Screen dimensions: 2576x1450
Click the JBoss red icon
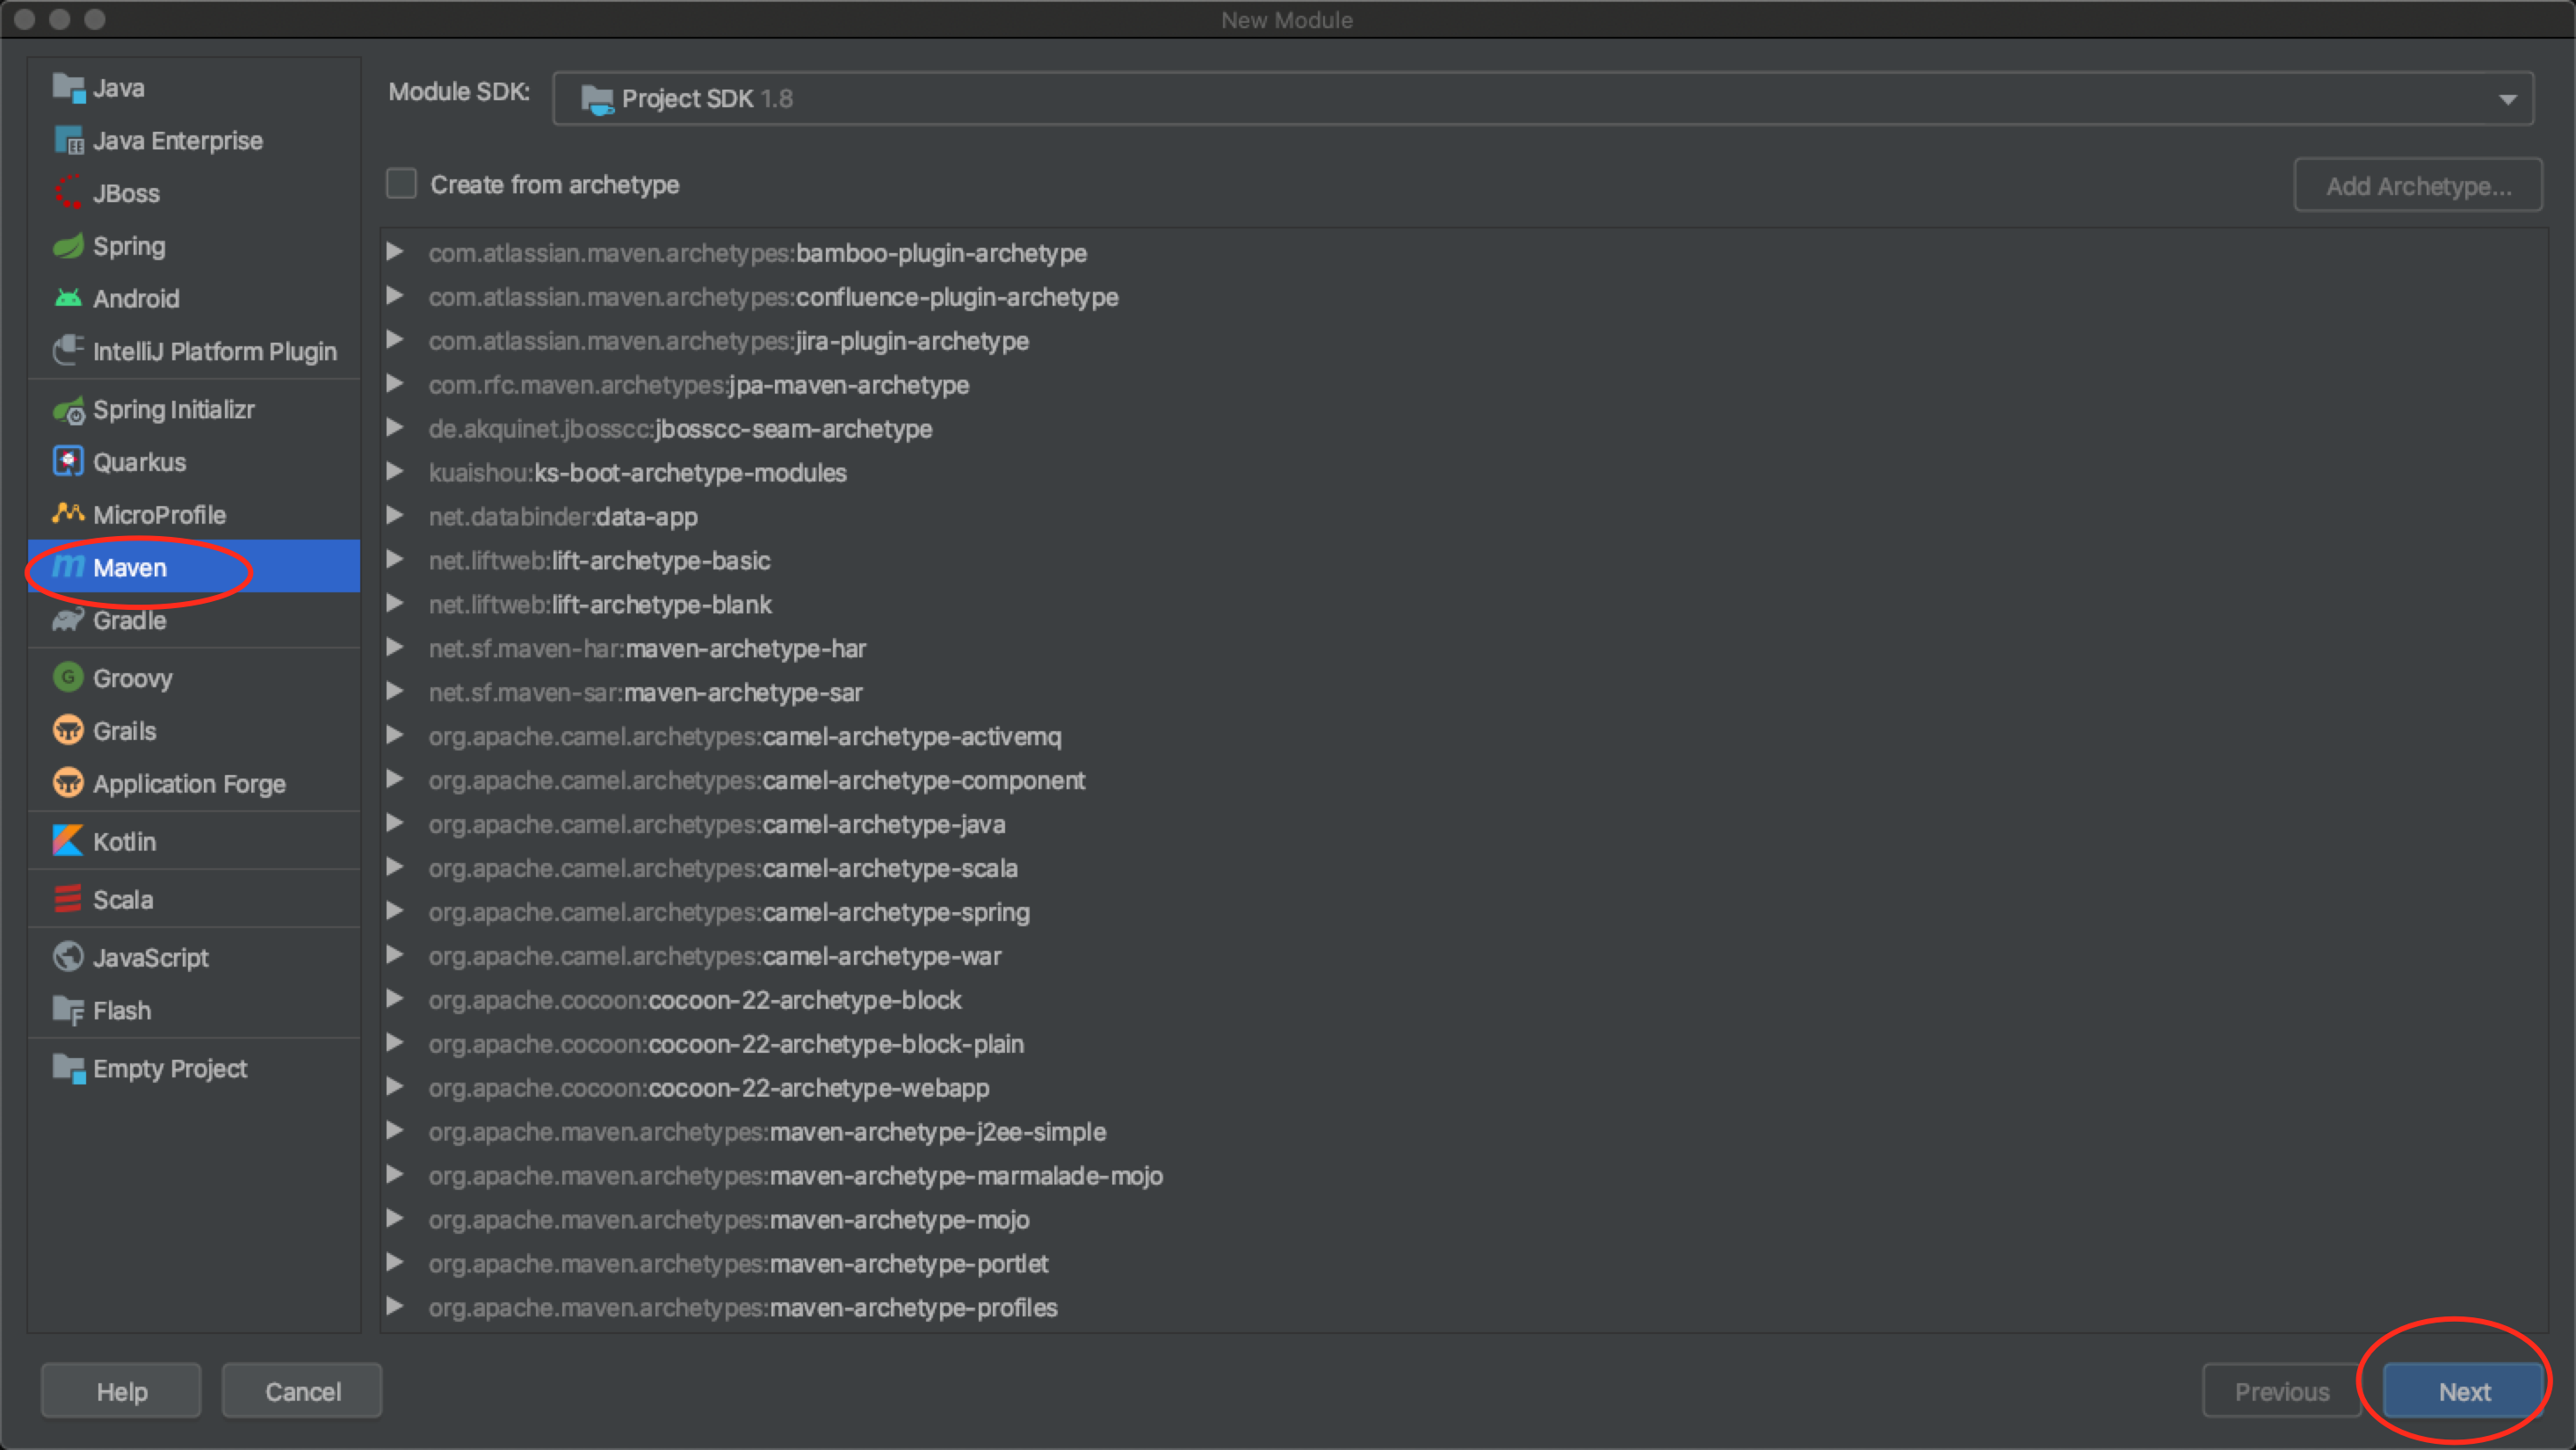tap(67, 193)
